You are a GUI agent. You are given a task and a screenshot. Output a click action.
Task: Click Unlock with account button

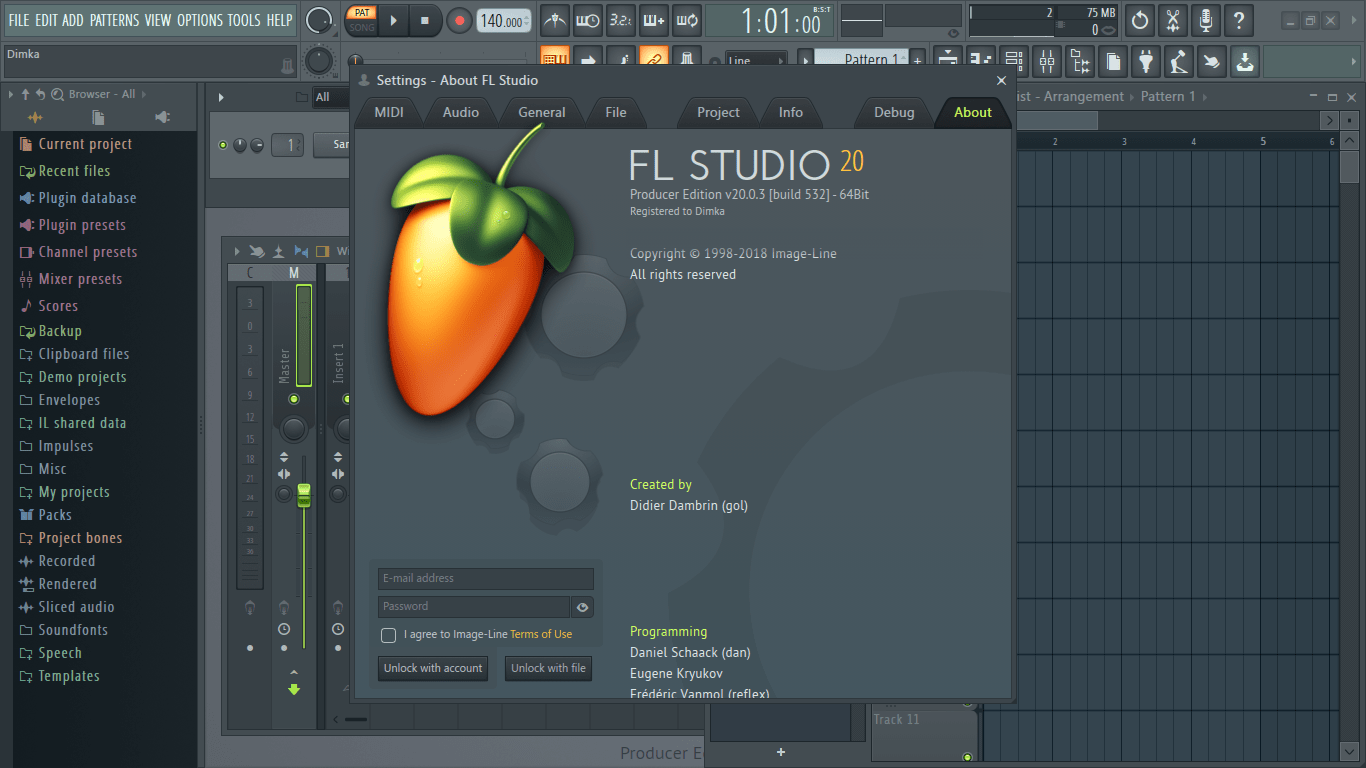point(433,668)
